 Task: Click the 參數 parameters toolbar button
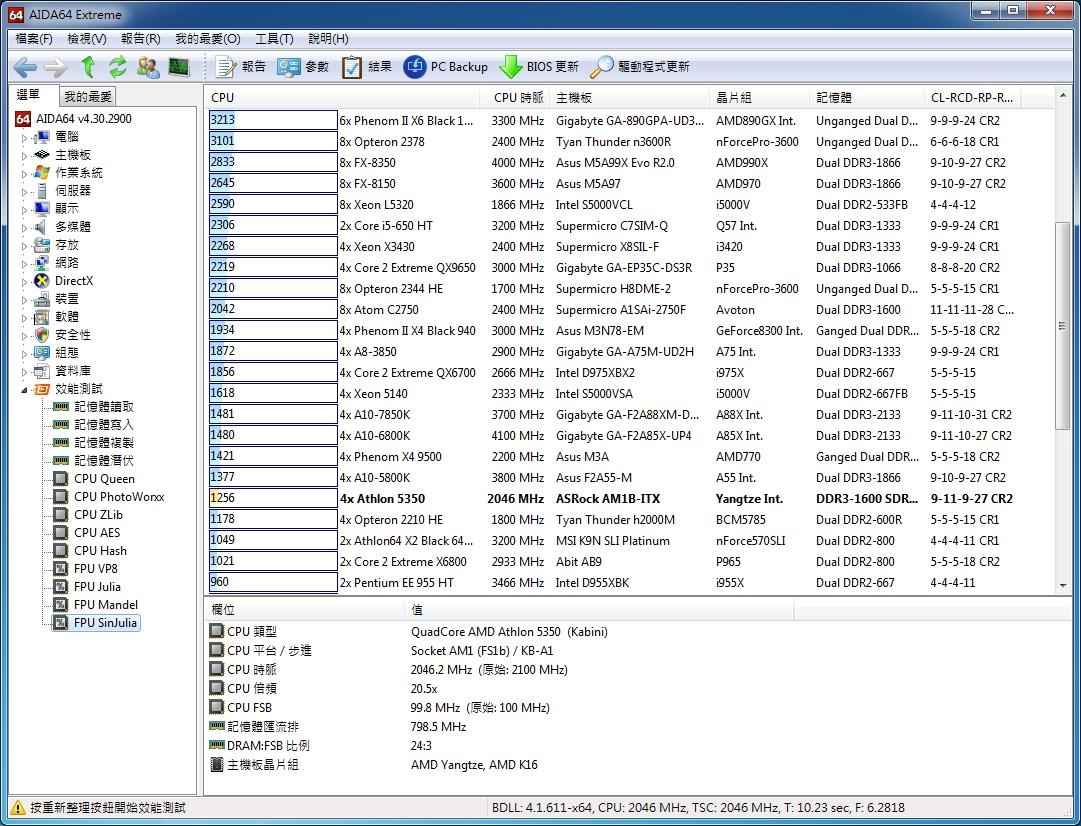pos(303,67)
